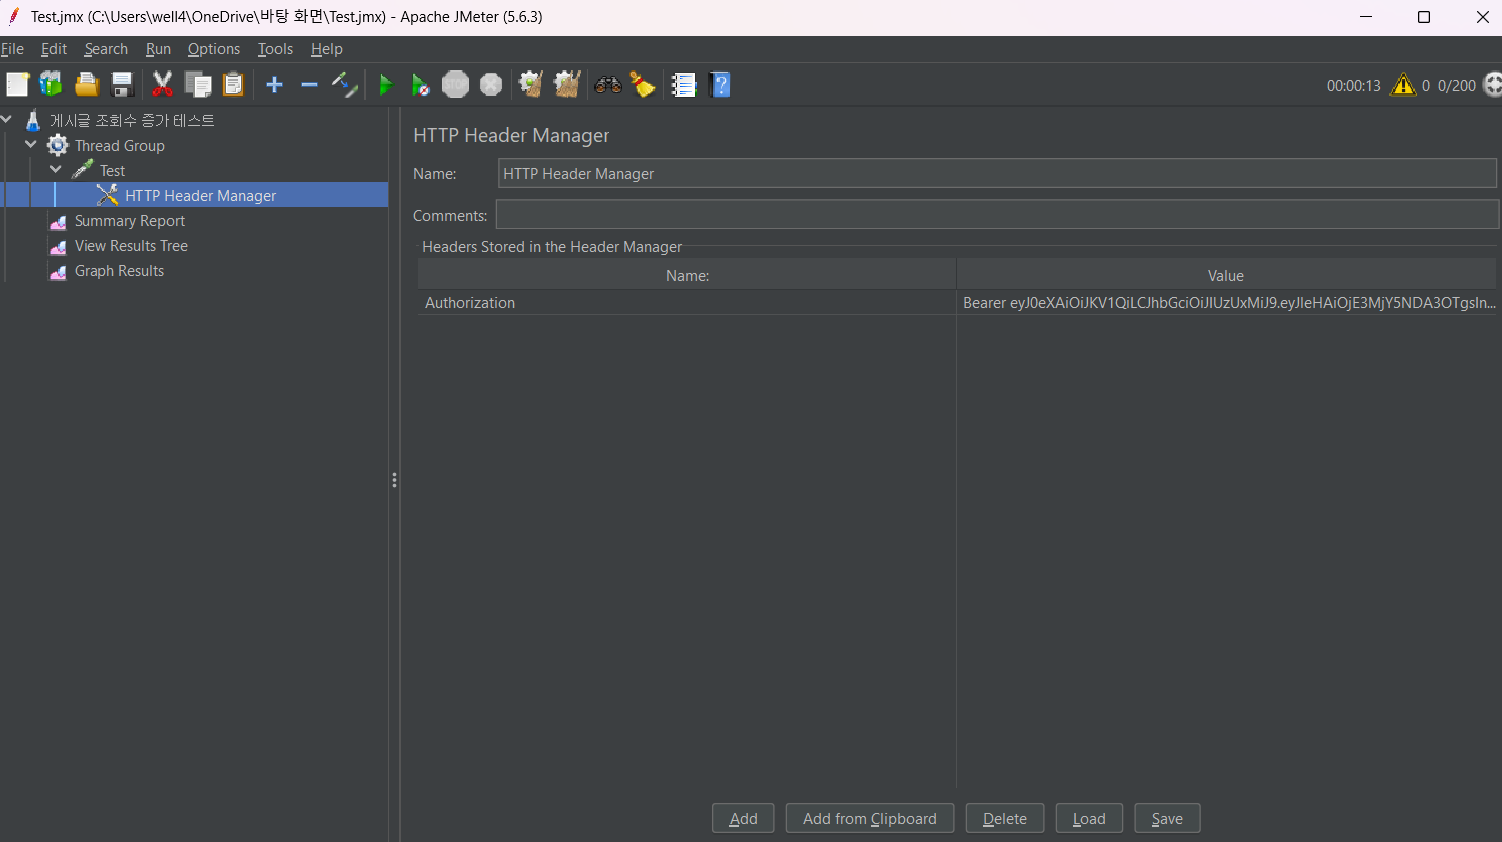Click the warning triangle log indicator
Viewport: 1502px width, 842px height.
point(1404,85)
